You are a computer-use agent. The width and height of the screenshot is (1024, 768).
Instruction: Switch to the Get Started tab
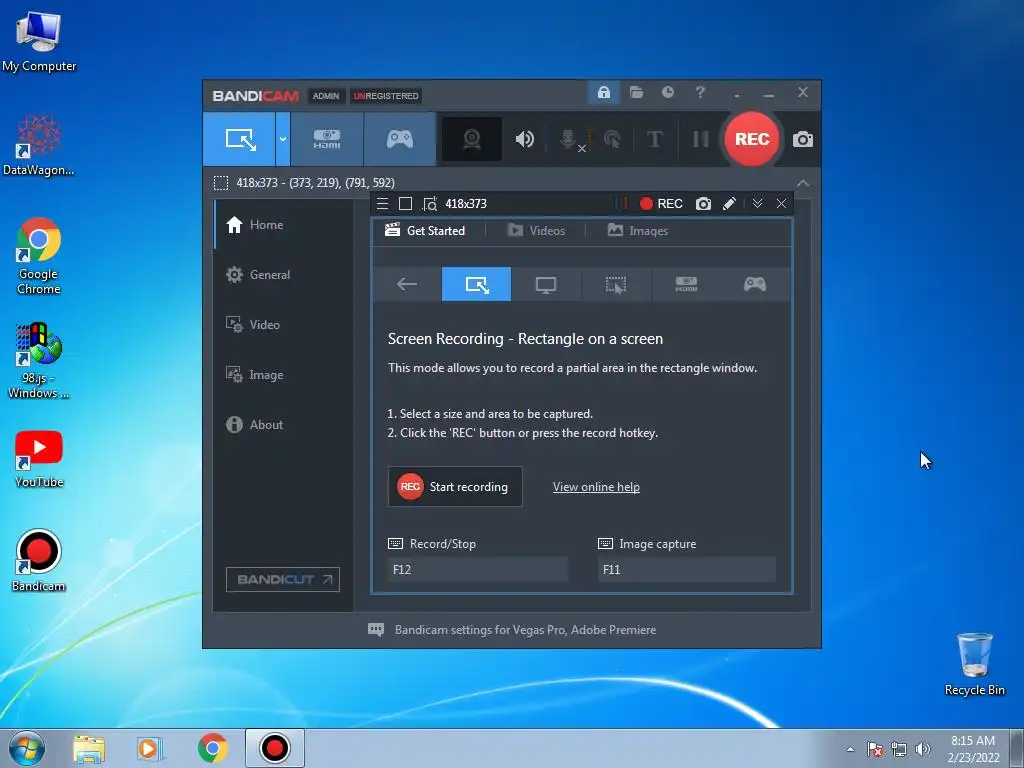pyautogui.click(x=426, y=231)
